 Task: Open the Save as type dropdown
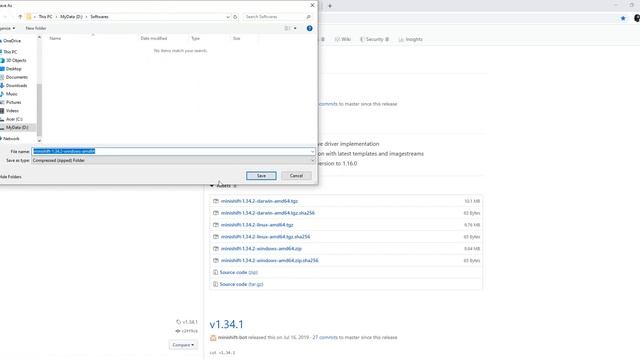(x=173, y=160)
